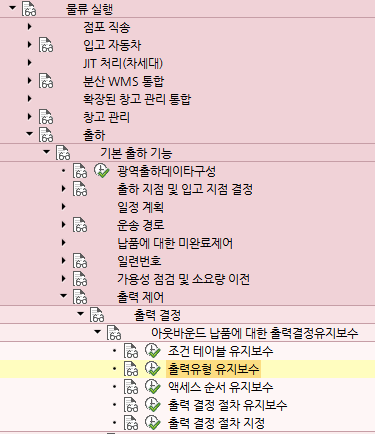Execute activity icon for 출력 결정 절차 유지보수
Viewport: 375px width, 434px height.
click(x=153, y=405)
